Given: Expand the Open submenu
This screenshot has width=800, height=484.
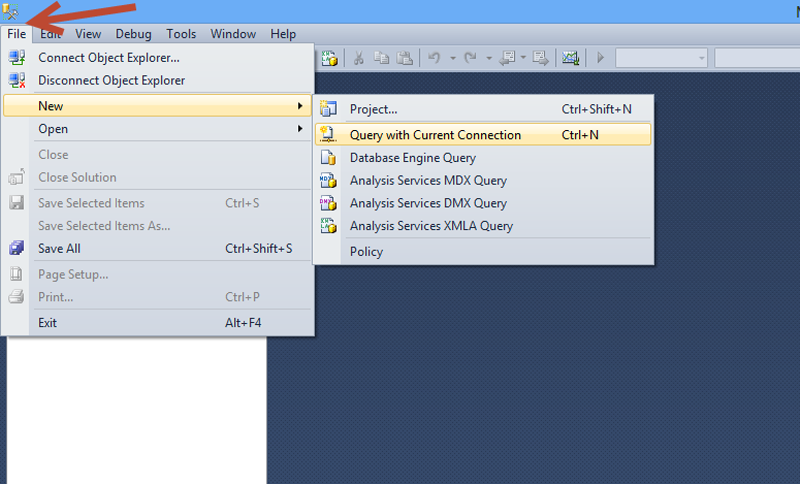Looking at the screenshot, I should (157, 129).
